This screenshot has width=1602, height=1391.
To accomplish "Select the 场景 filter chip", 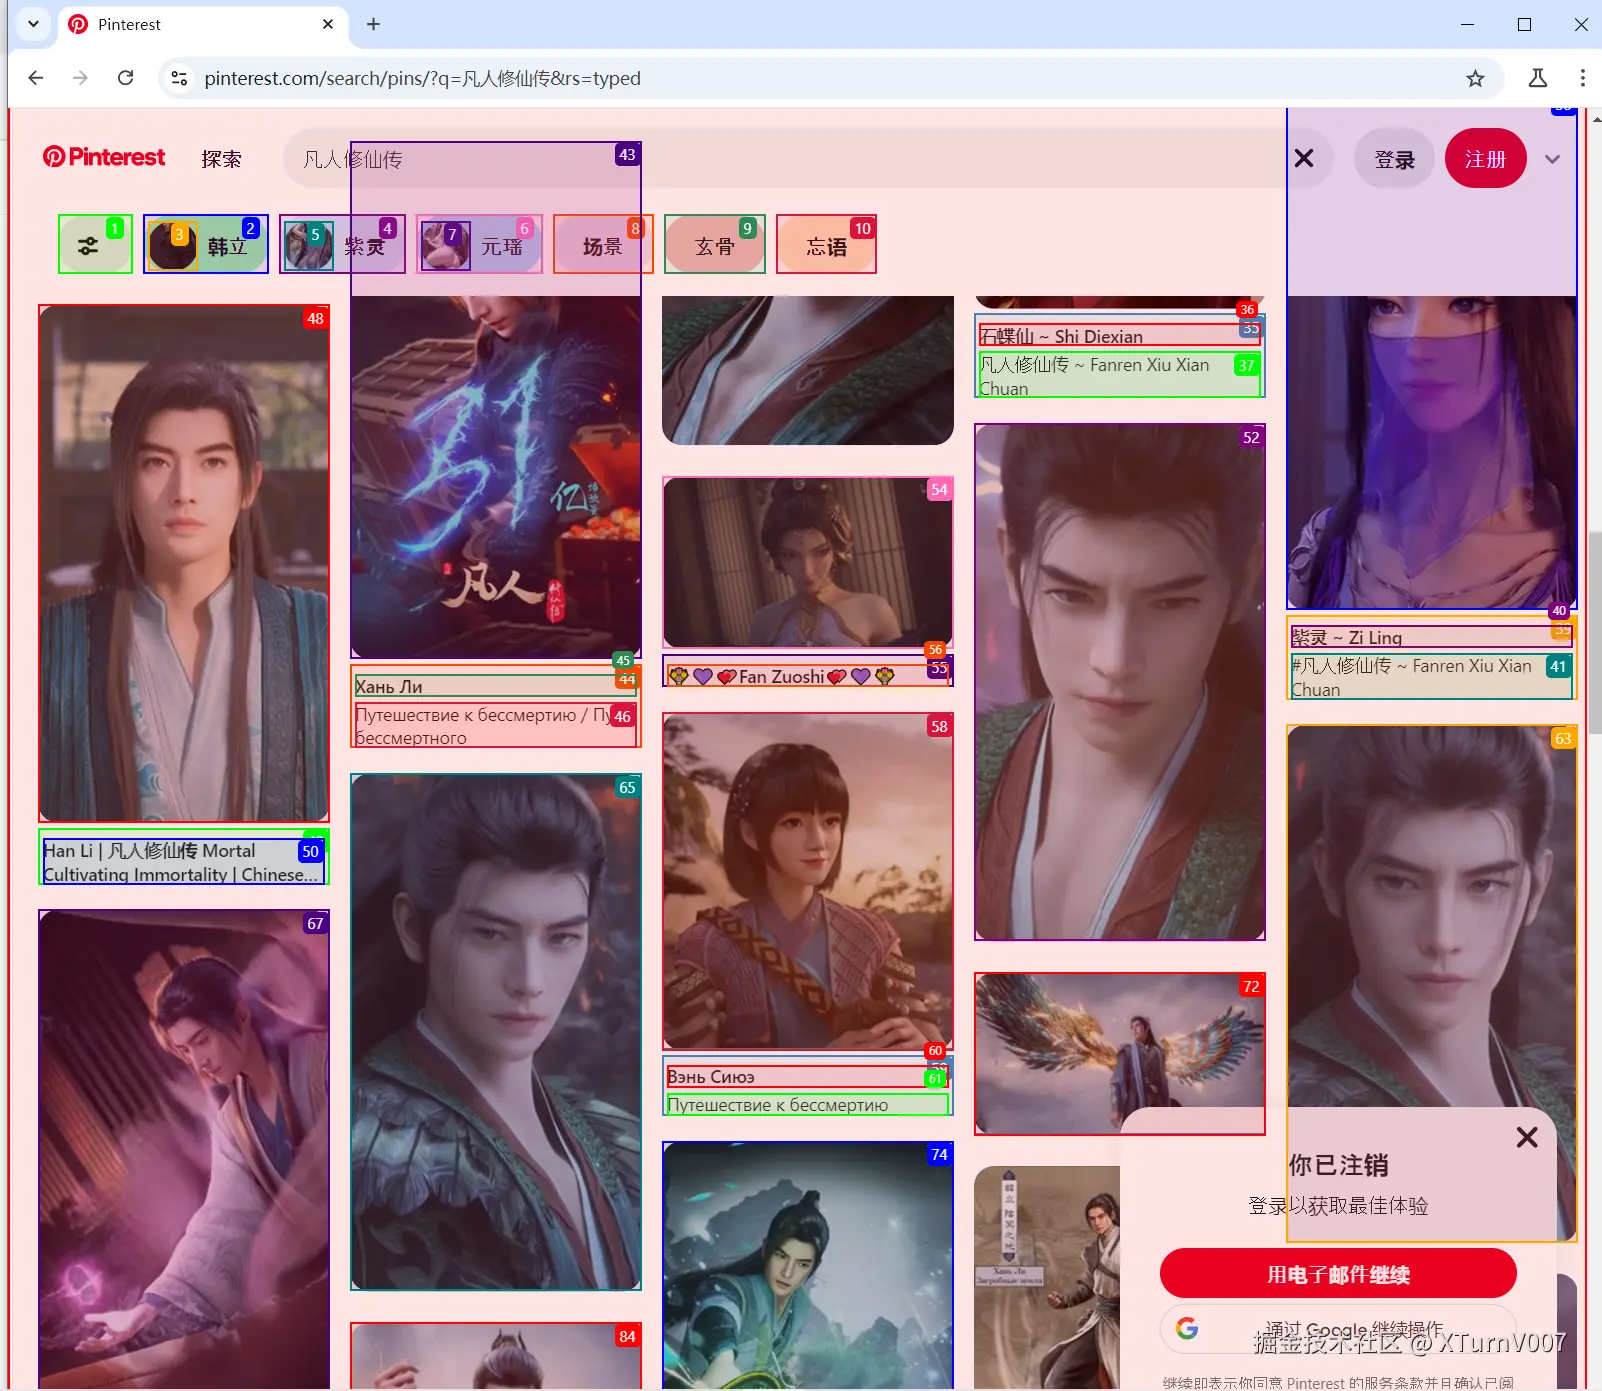I will (603, 244).
